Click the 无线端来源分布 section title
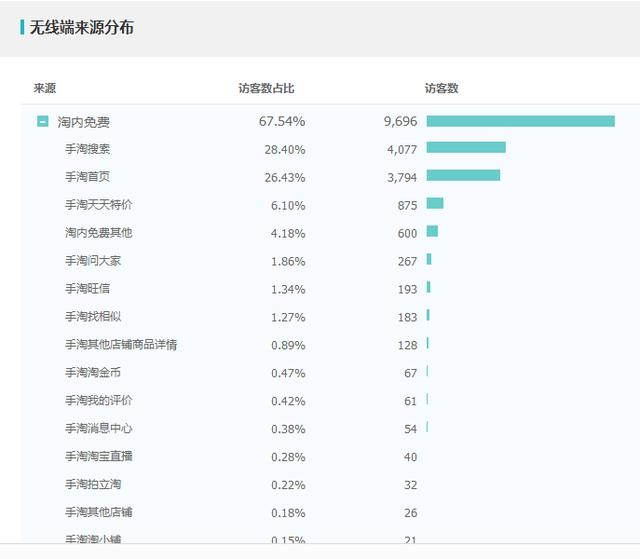This screenshot has height=559, width=640. (82, 27)
